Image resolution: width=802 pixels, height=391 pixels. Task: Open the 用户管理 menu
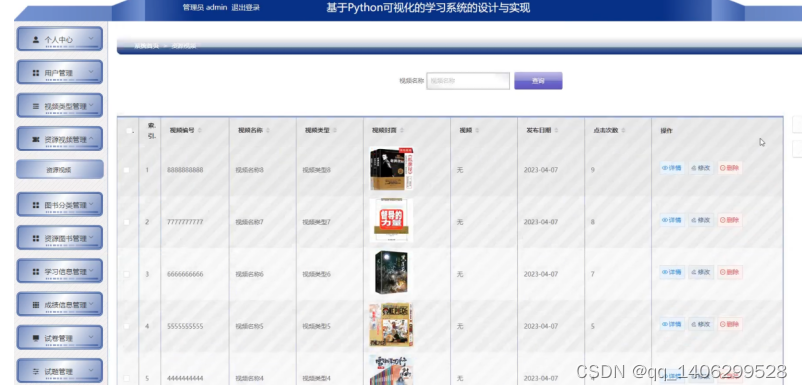pyautogui.click(x=59, y=72)
